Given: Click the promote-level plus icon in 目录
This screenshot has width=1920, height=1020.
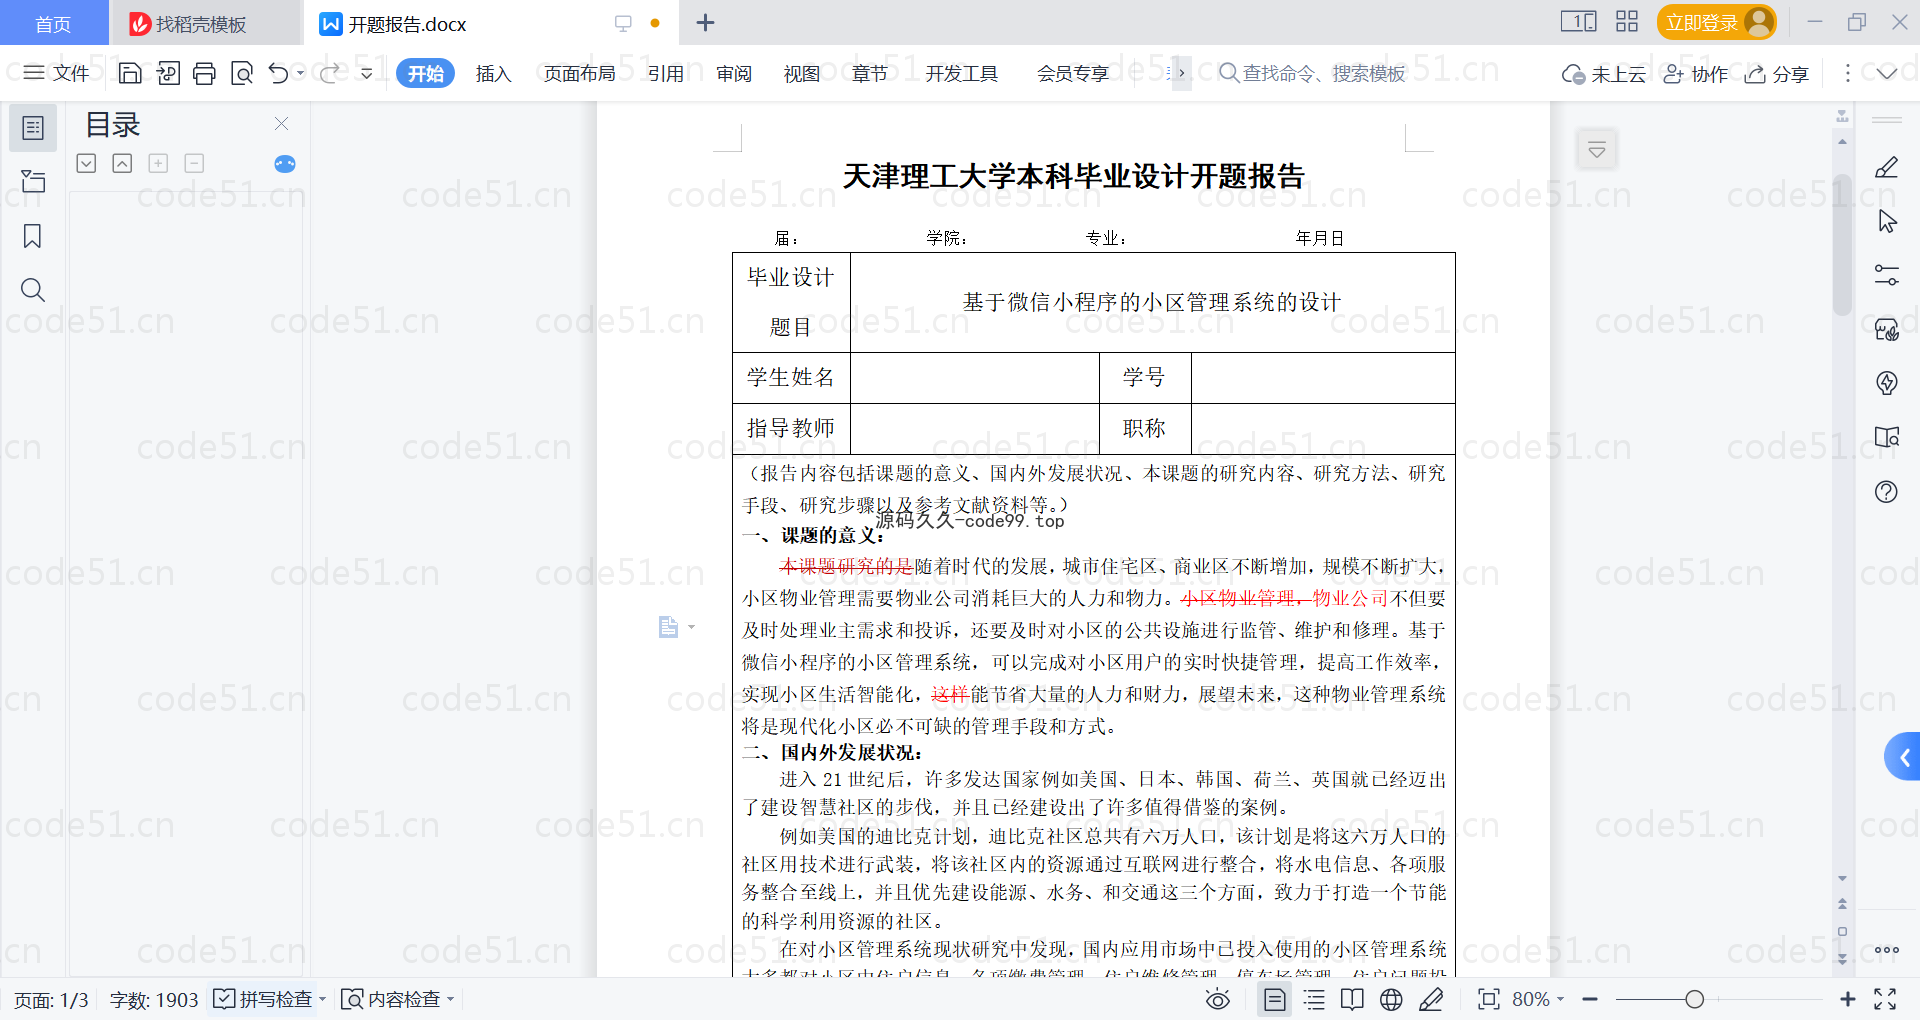Looking at the screenshot, I should pyautogui.click(x=158, y=163).
